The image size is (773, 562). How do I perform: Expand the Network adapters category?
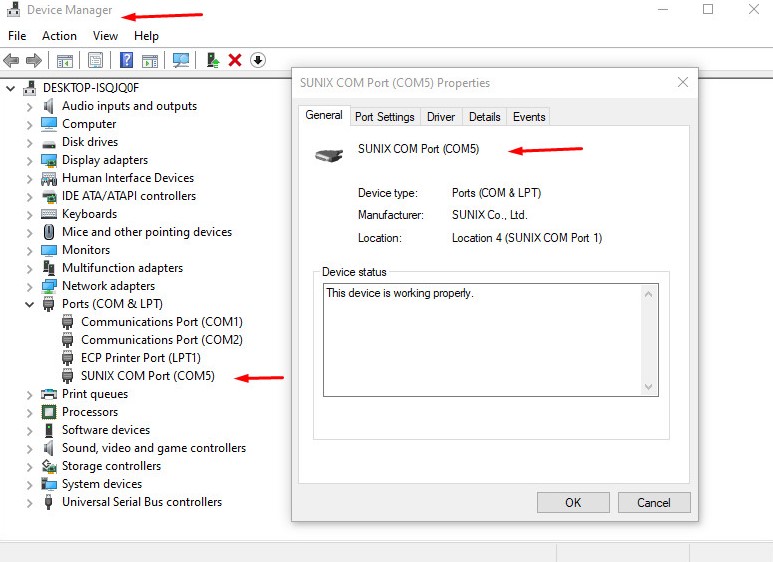[30, 286]
